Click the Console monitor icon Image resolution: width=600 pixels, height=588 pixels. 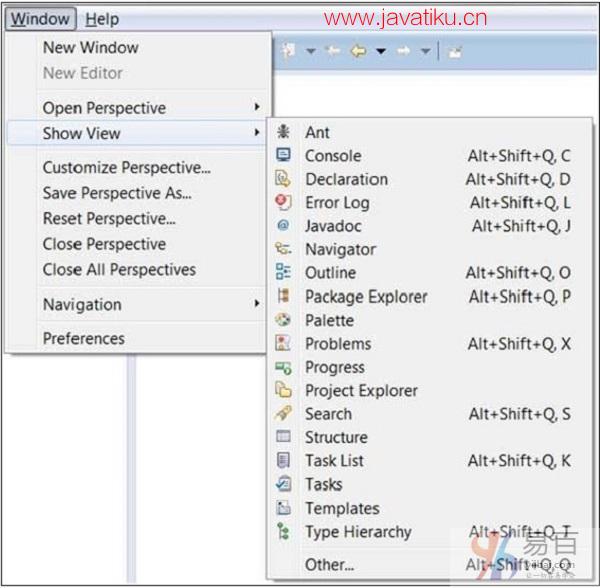[x=283, y=155]
